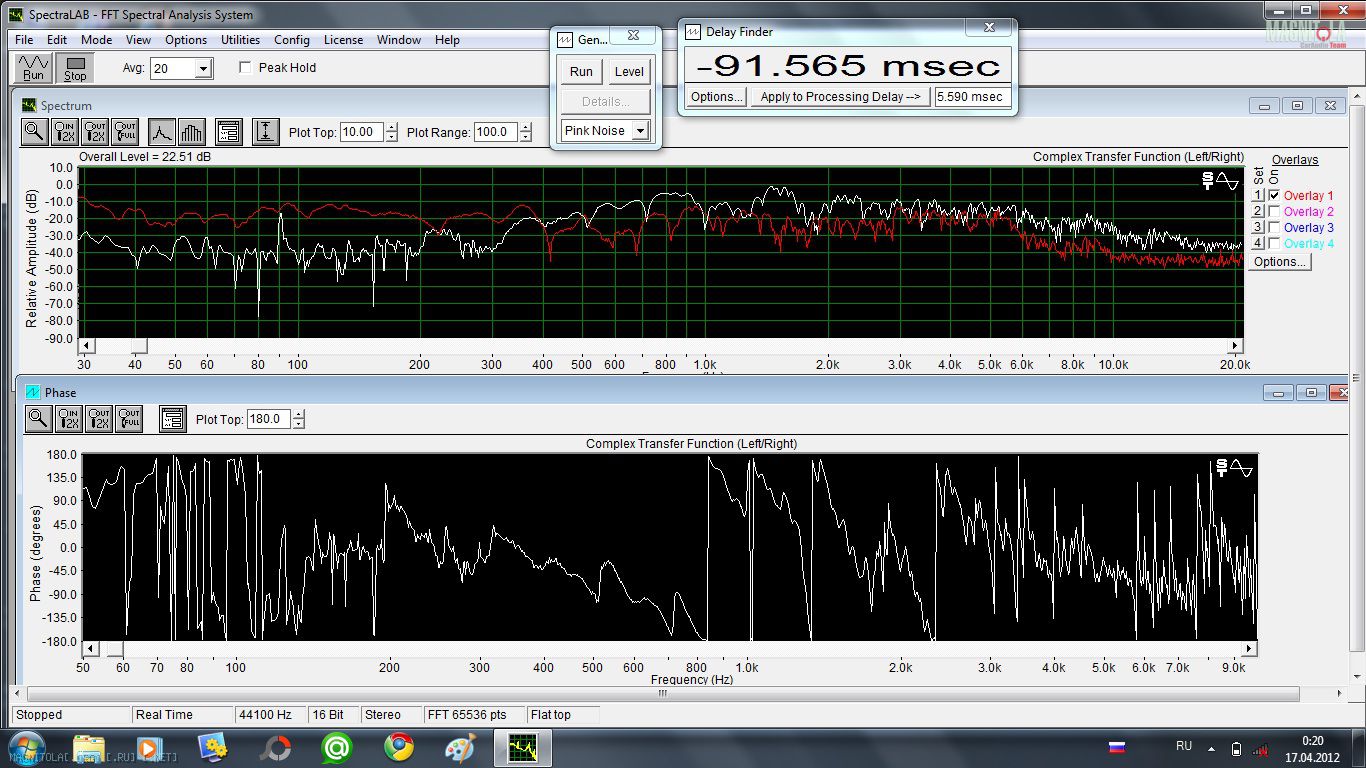1366x768 pixels.
Task: Zoom in 2X in the Phase toolbar
Action: [68, 419]
